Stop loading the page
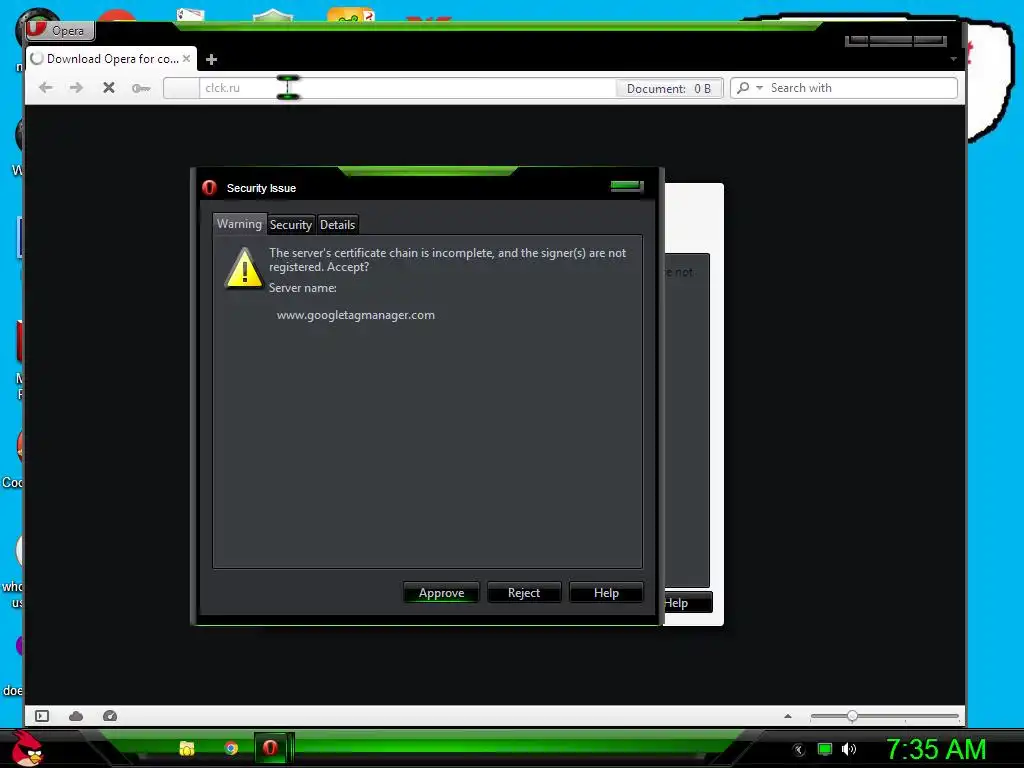 108,88
